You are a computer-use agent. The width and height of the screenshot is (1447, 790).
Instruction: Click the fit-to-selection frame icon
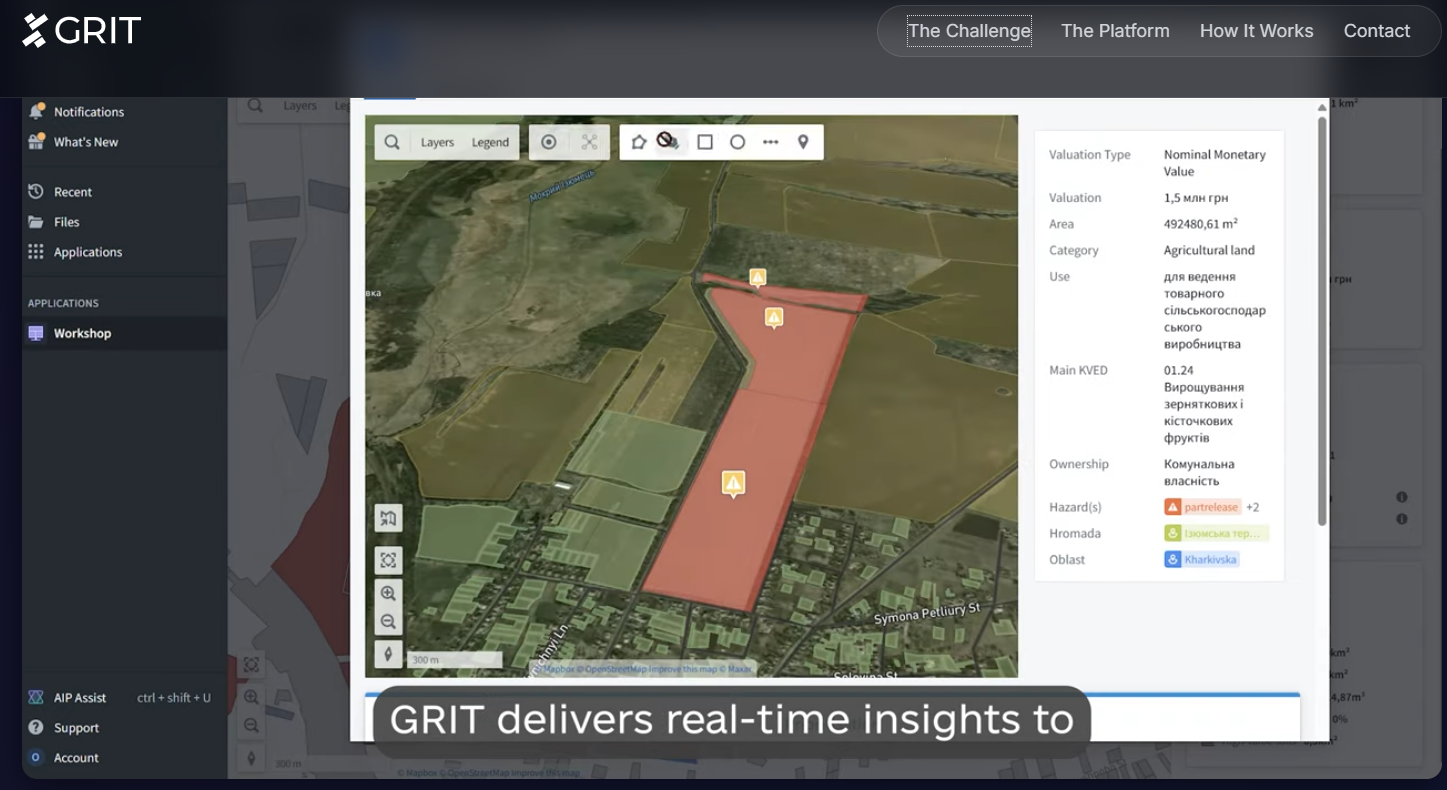click(388, 560)
